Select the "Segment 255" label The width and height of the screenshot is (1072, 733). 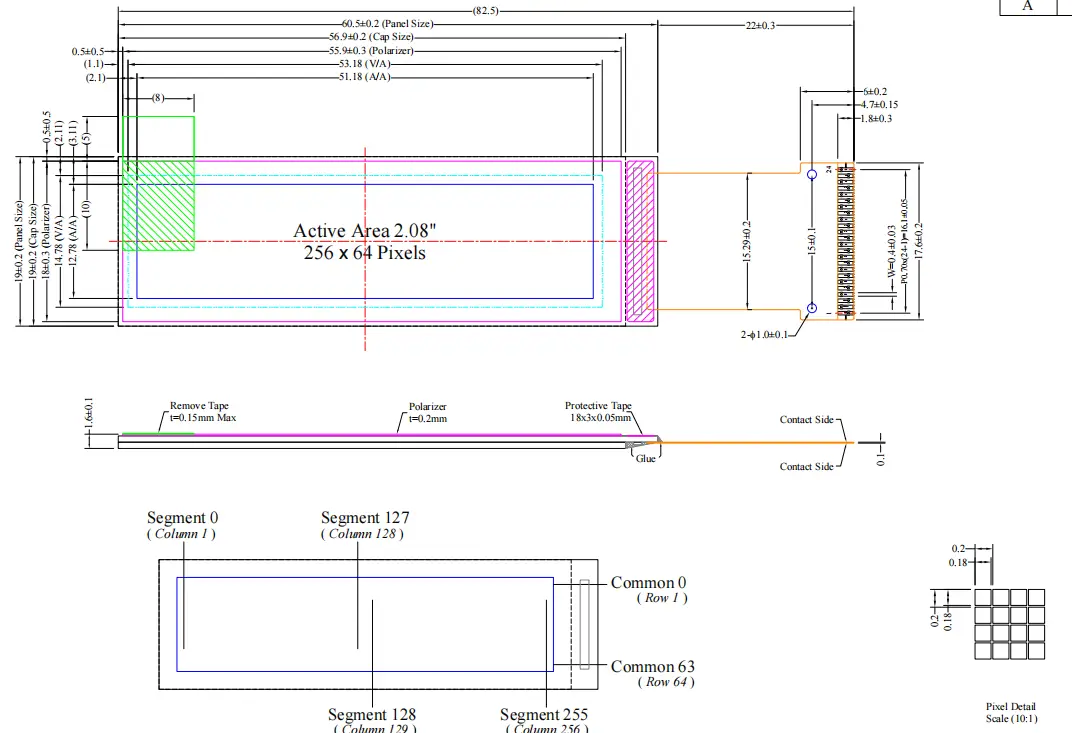click(544, 715)
